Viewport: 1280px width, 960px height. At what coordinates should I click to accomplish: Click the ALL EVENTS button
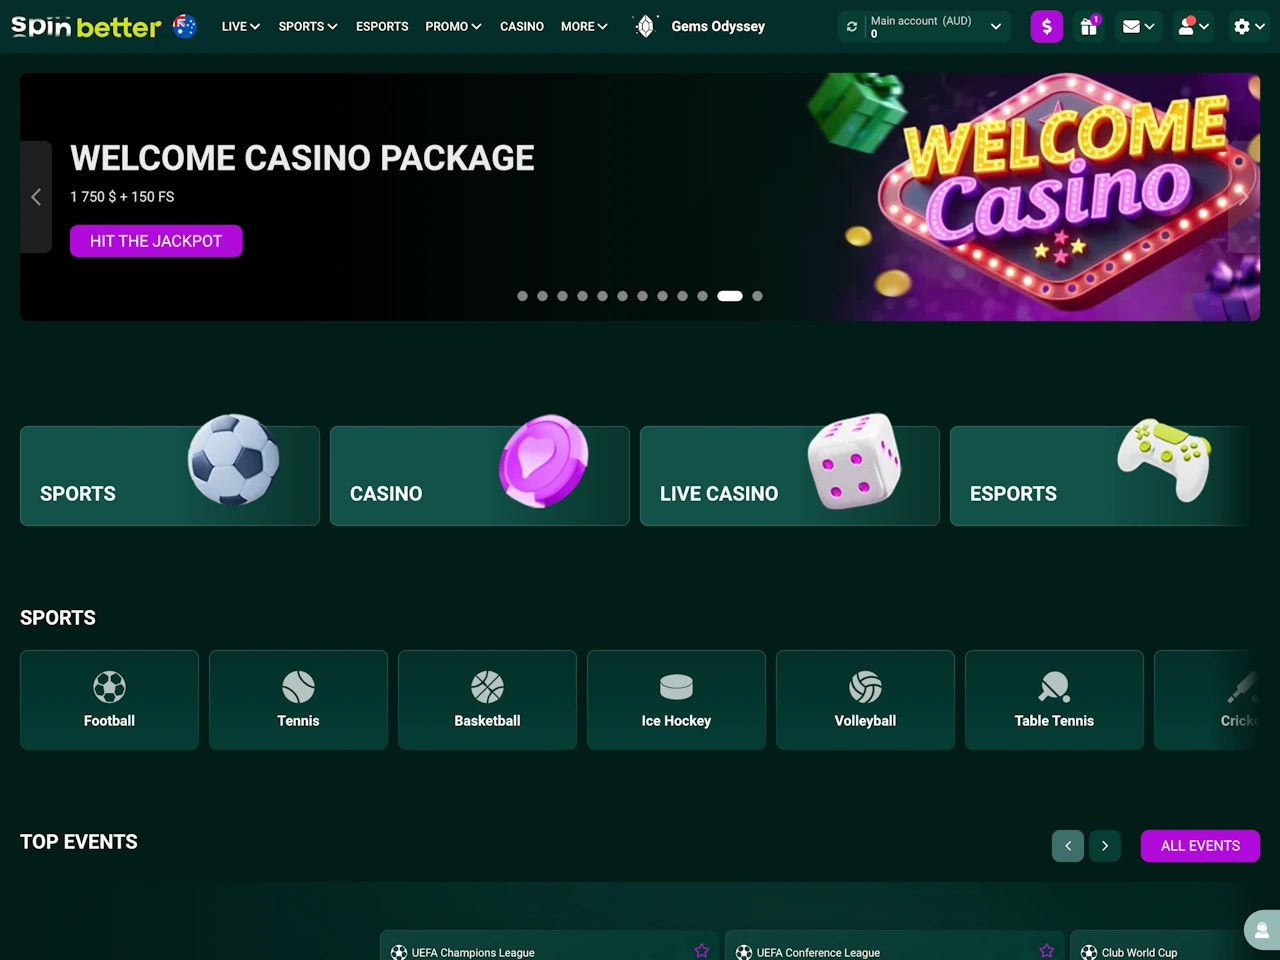pyautogui.click(x=1200, y=846)
